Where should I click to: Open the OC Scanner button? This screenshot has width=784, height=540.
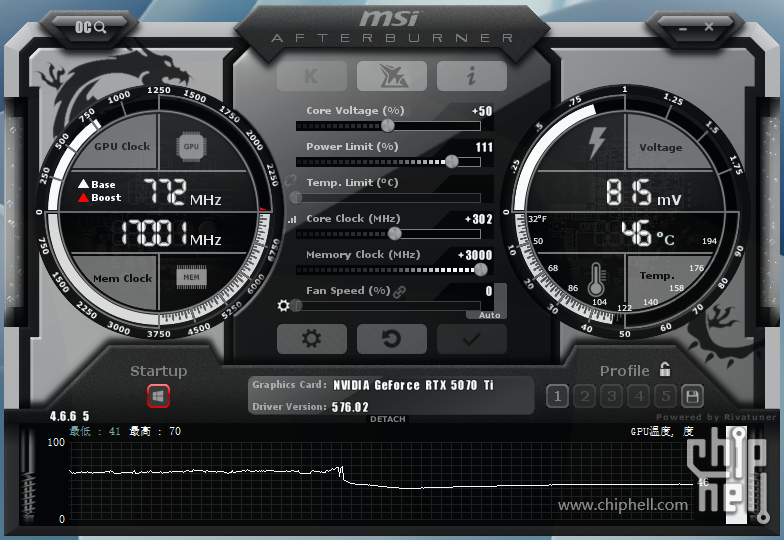tap(90, 27)
